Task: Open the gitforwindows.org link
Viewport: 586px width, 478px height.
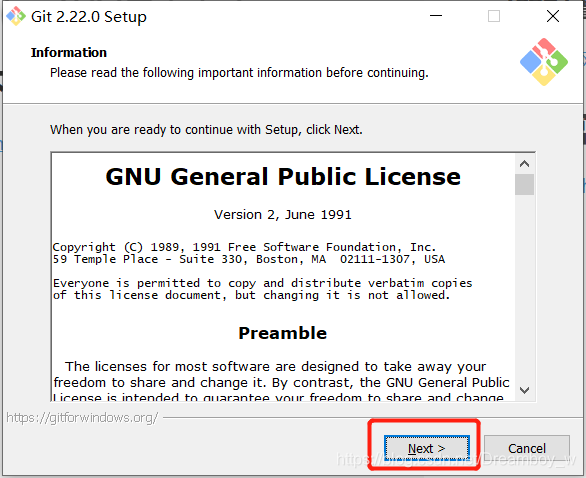Action: click(x=82, y=417)
